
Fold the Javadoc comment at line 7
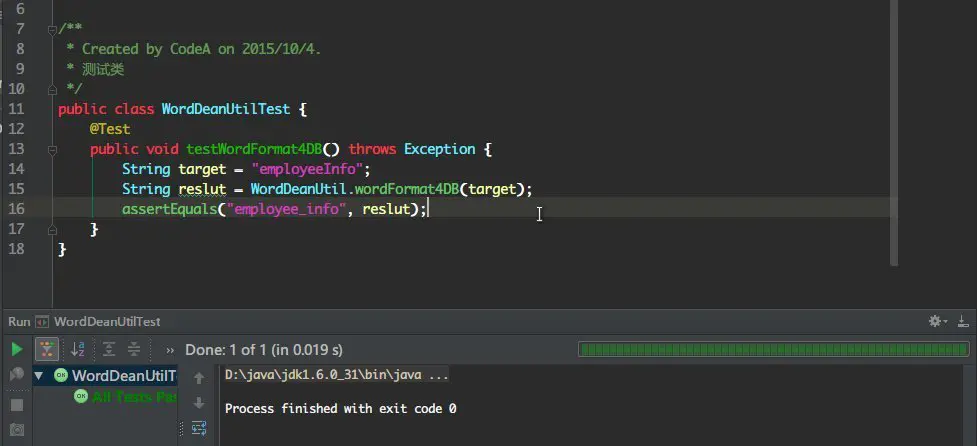click(x=52, y=29)
